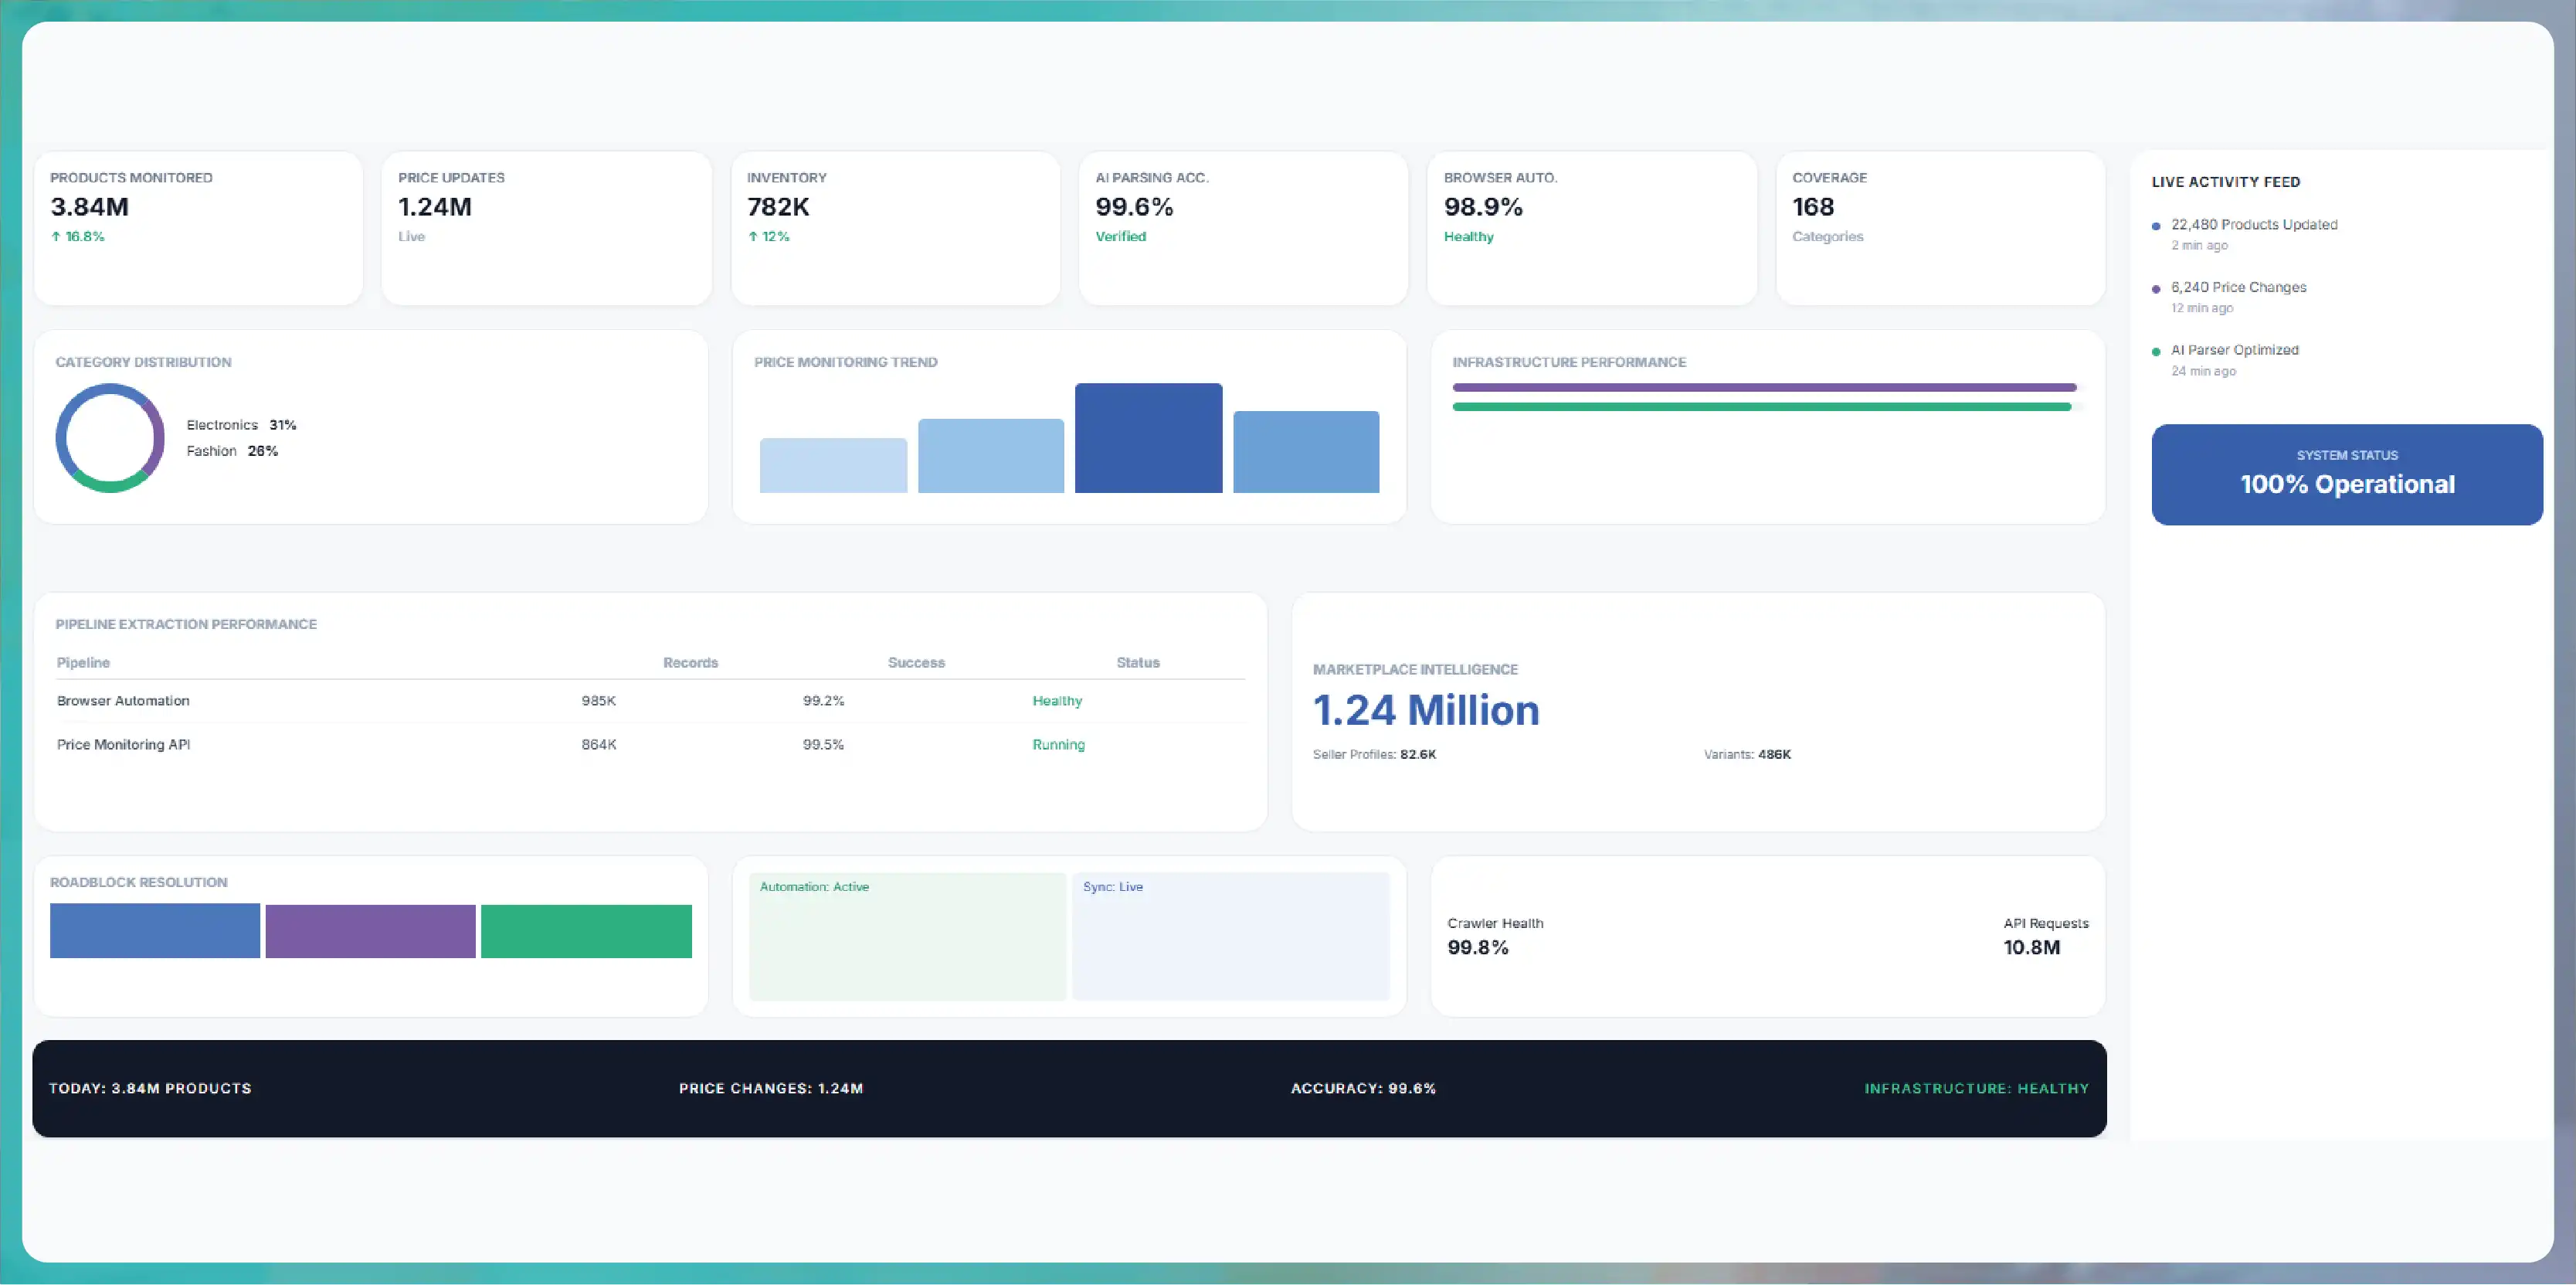Click the Browser Automation pipeline row
The width and height of the screenshot is (2576, 1285).
650,701
